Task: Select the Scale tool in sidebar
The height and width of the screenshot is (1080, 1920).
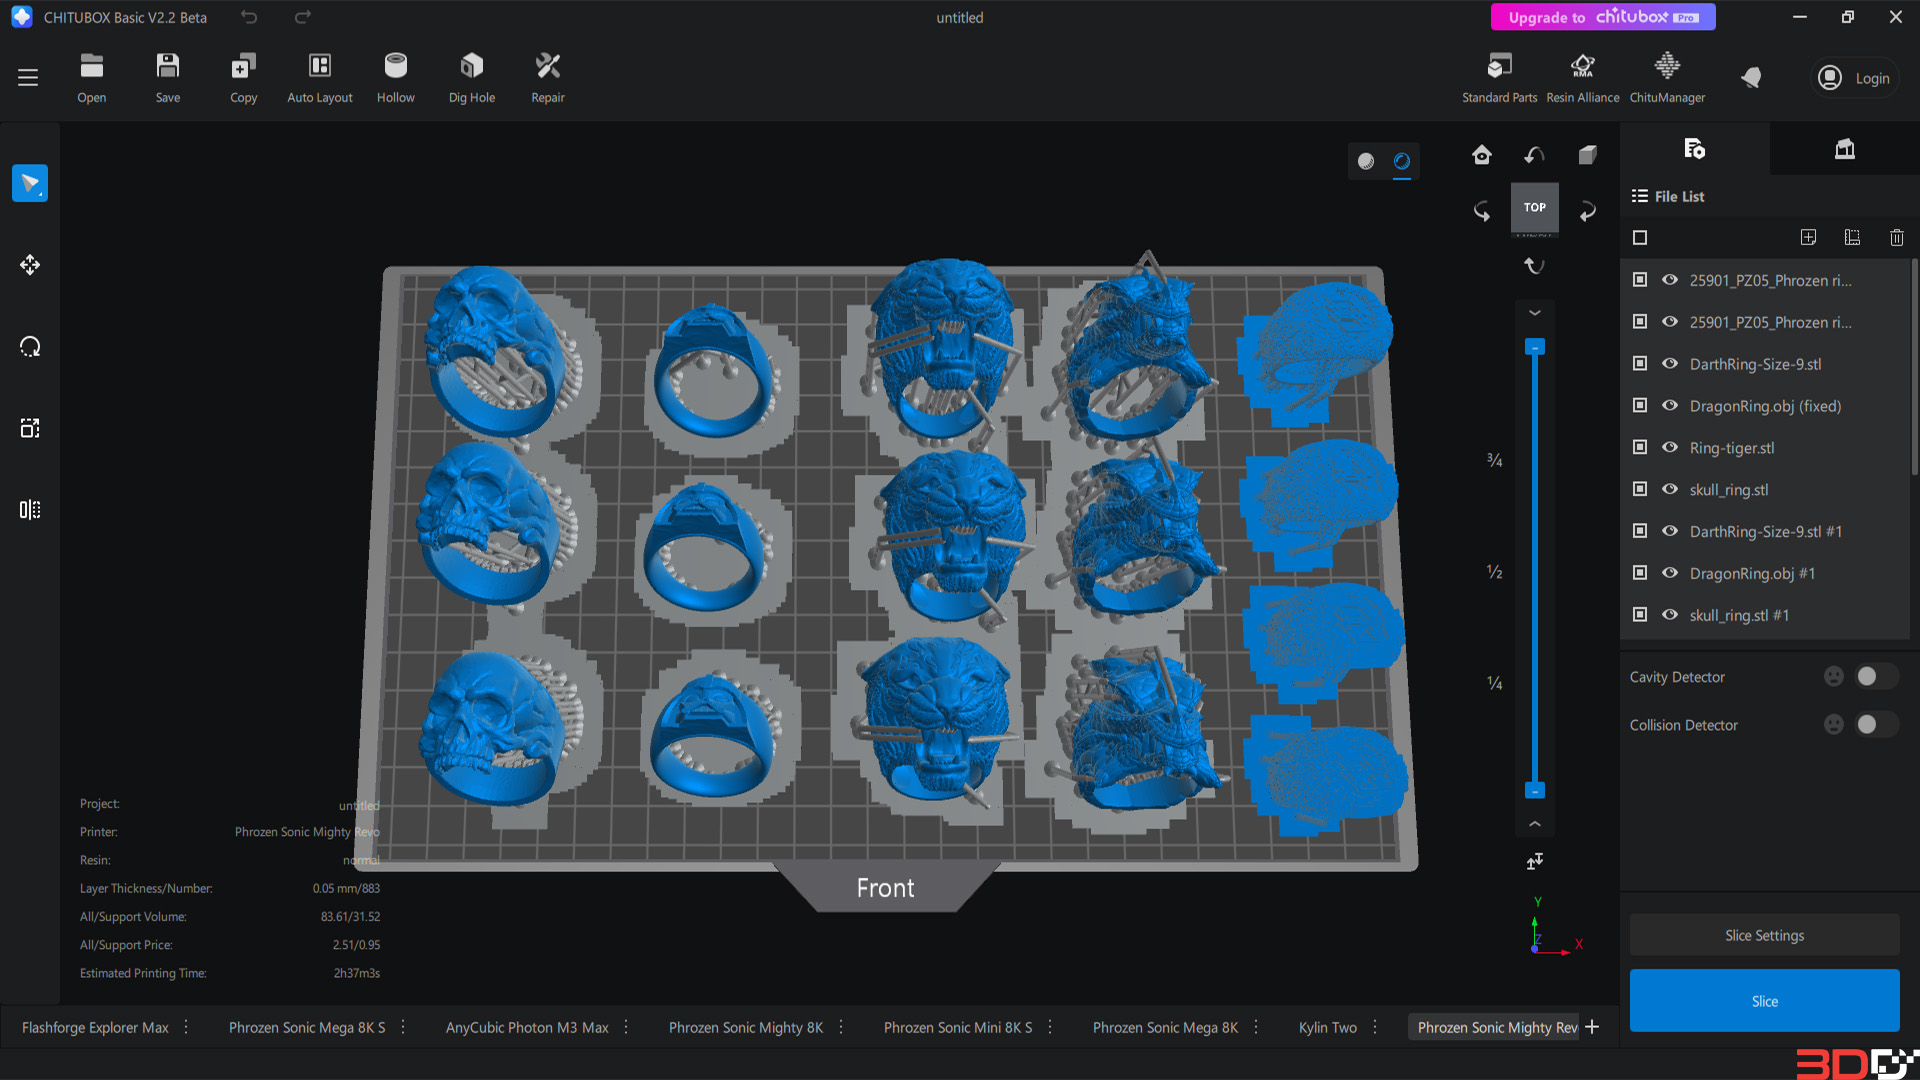Action: [30, 428]
